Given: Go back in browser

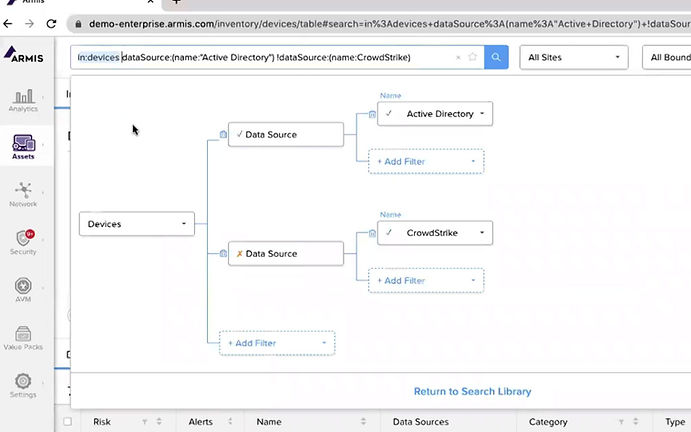Looking at the screenshot, I should click(x=8, y=23).
